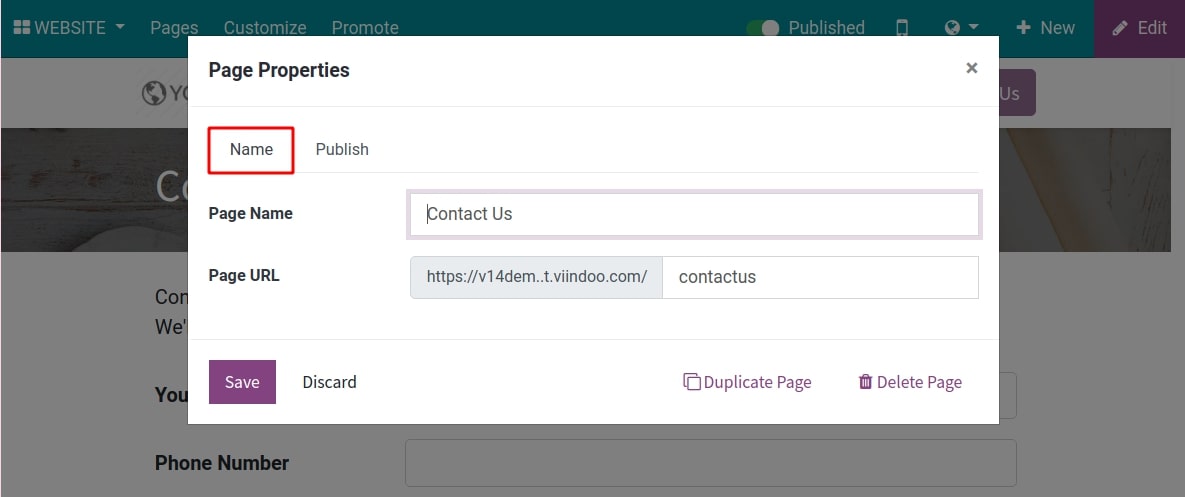1185x497 pixels.
Task: Click the Page Name input field
Action: coord(695,215)
